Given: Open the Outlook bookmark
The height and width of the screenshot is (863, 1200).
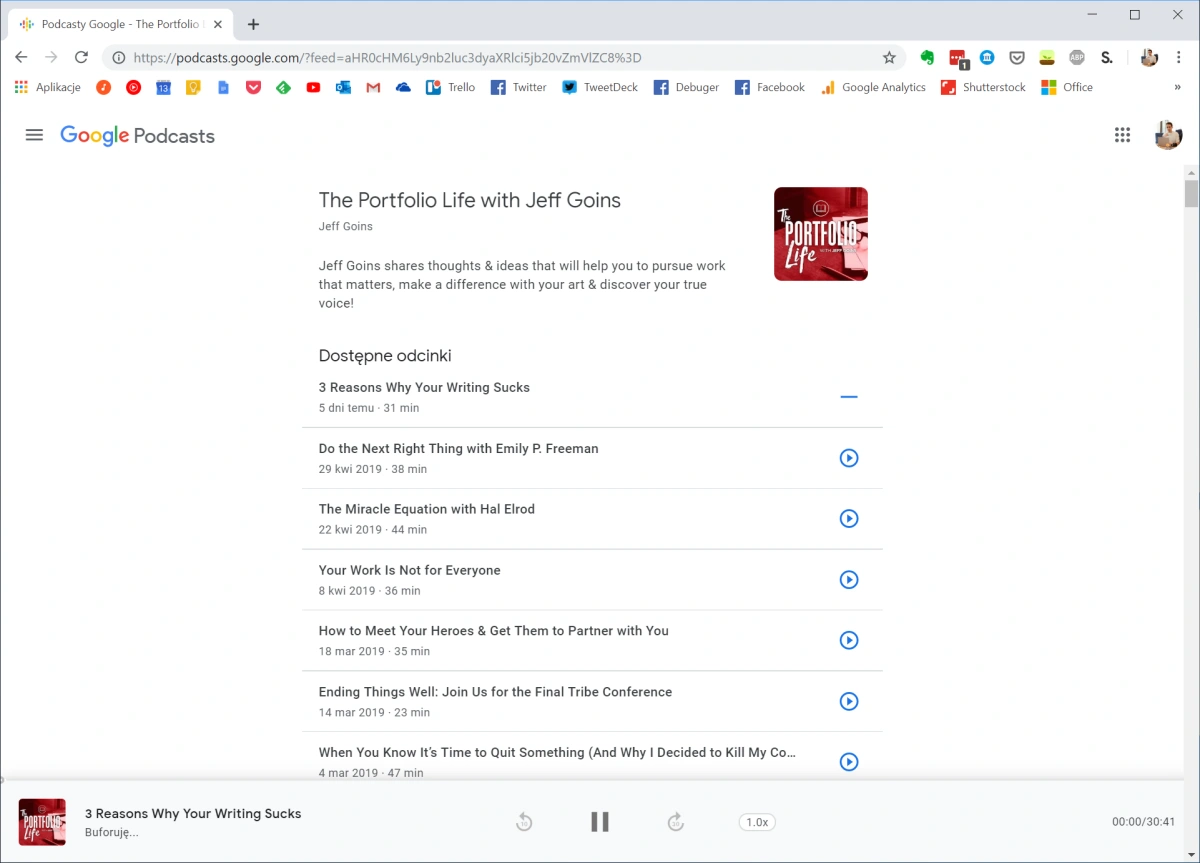Looking at the screenshot, I should [343, 88].
